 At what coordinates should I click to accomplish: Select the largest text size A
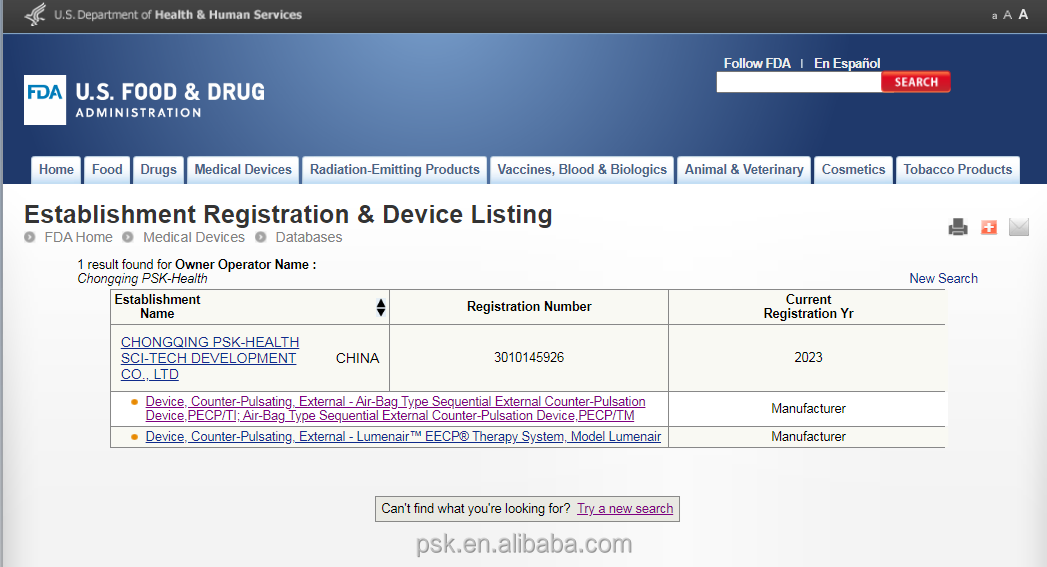point(1023,15)
